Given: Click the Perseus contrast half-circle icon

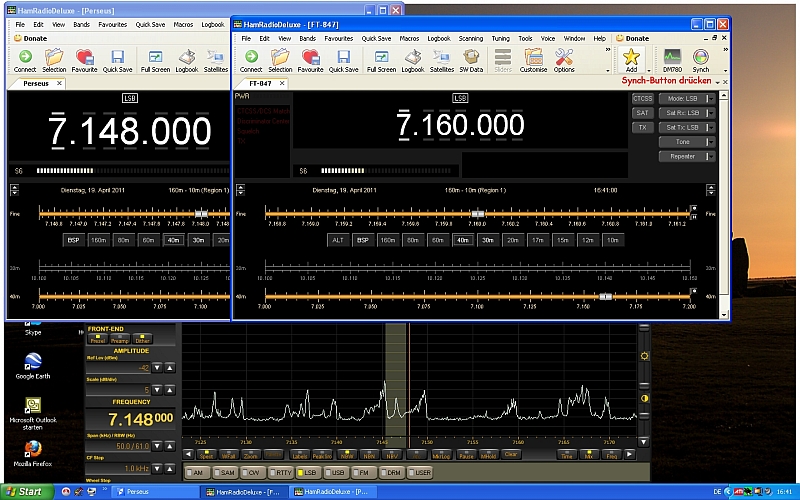Looking at the screenshot, I should point(644,398).
